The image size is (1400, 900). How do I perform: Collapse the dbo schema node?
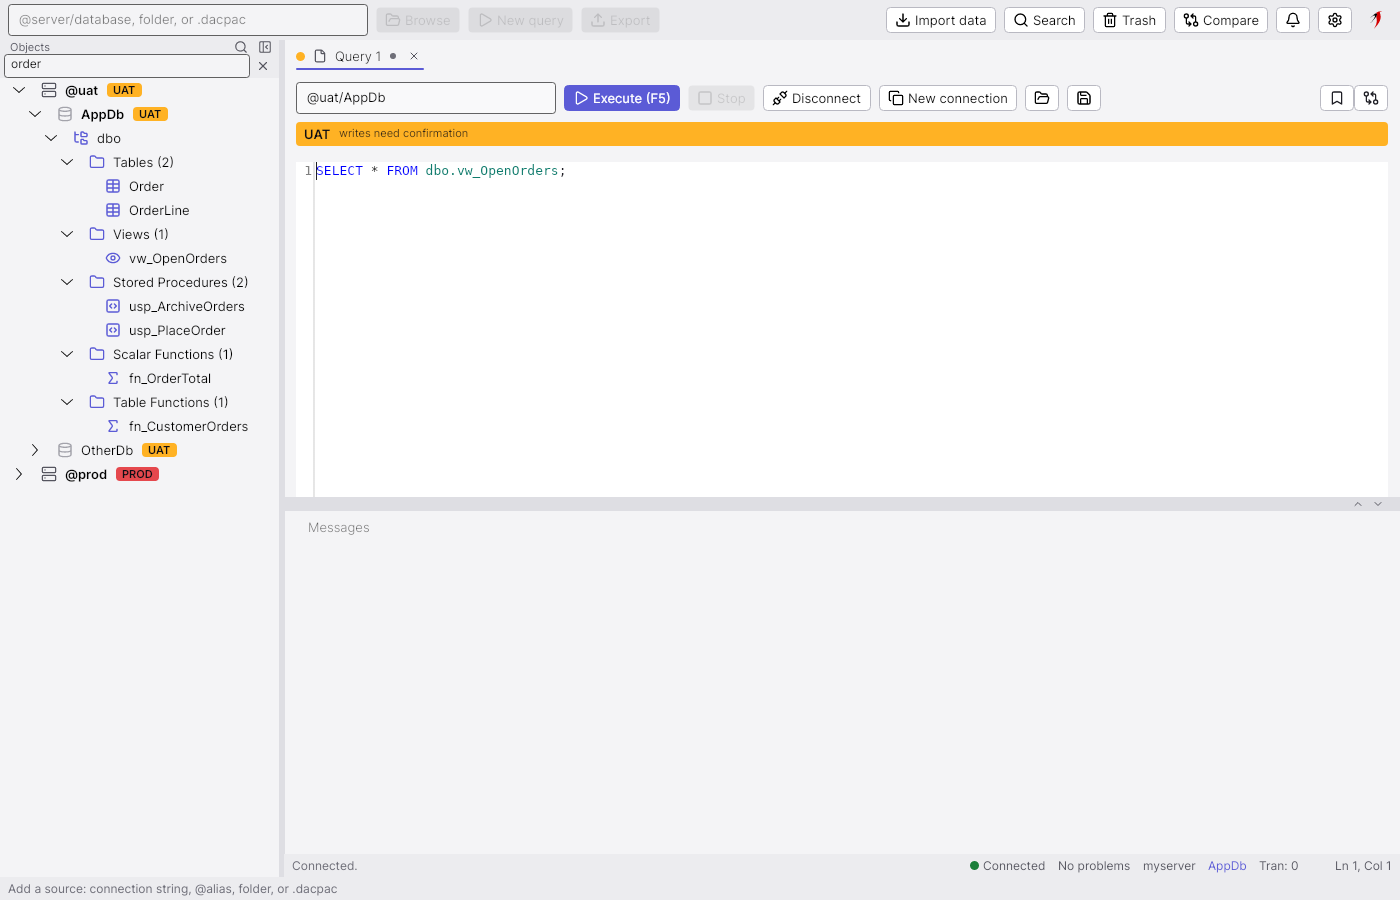[x=51, y=138]
